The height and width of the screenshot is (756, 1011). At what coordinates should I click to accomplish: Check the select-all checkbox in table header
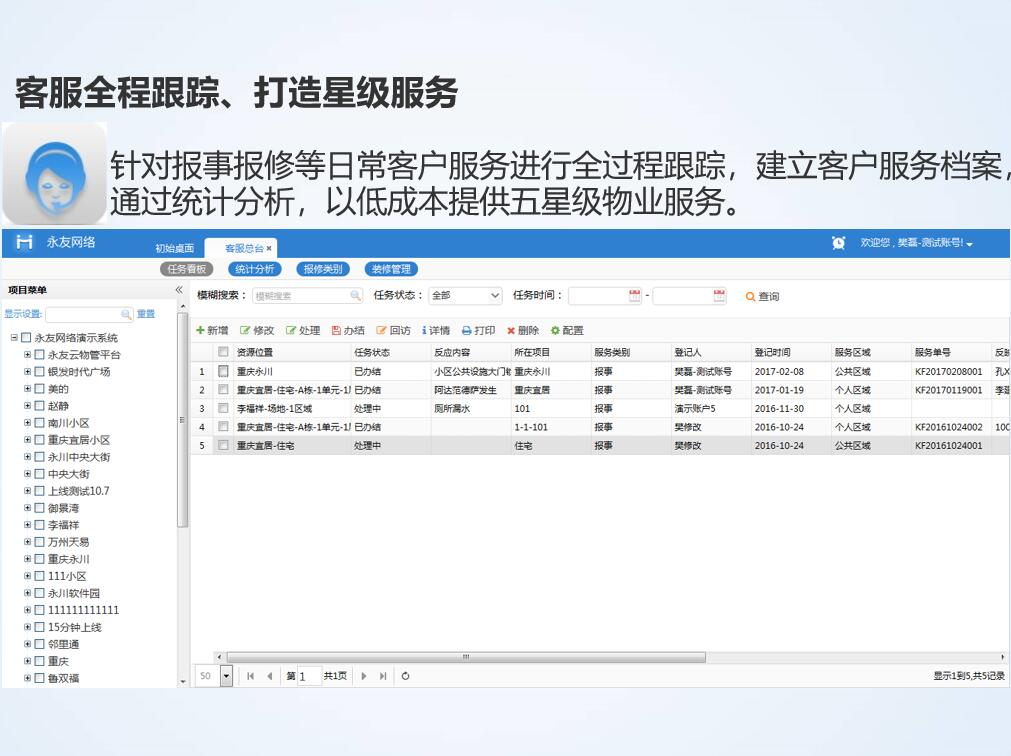tap(224, 352)
